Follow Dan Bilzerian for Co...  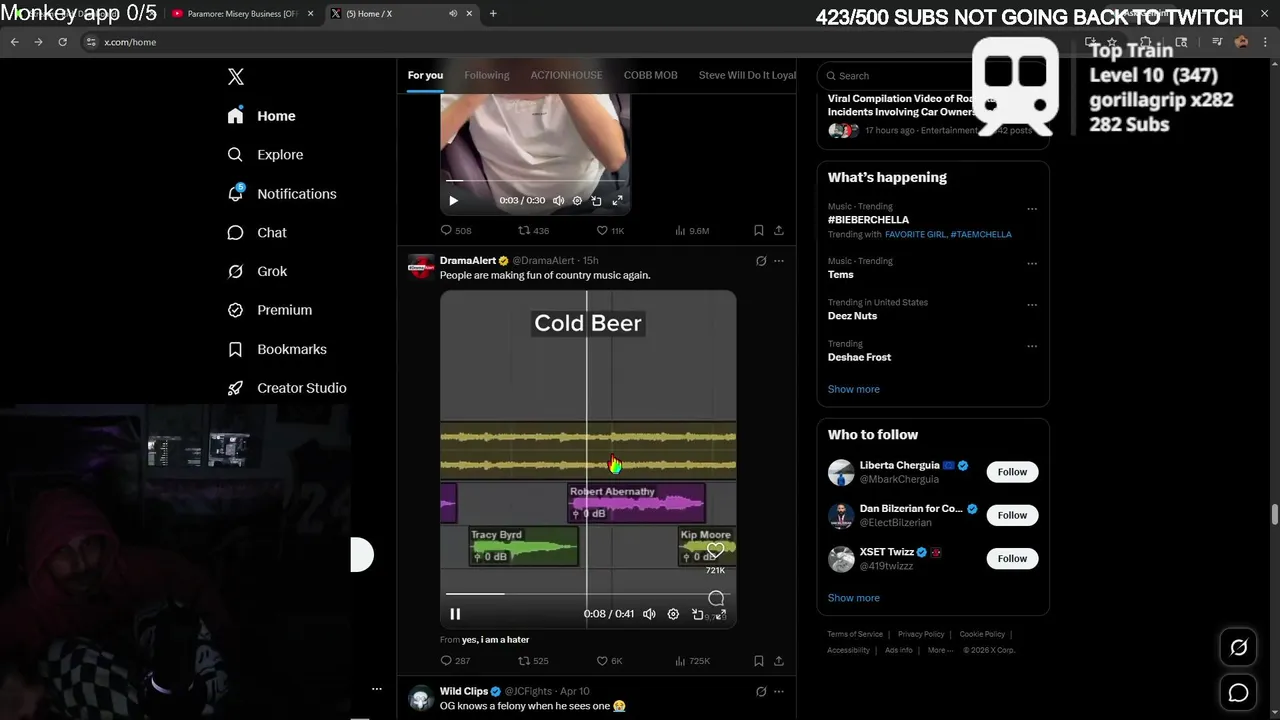[x=1012, y=515]
